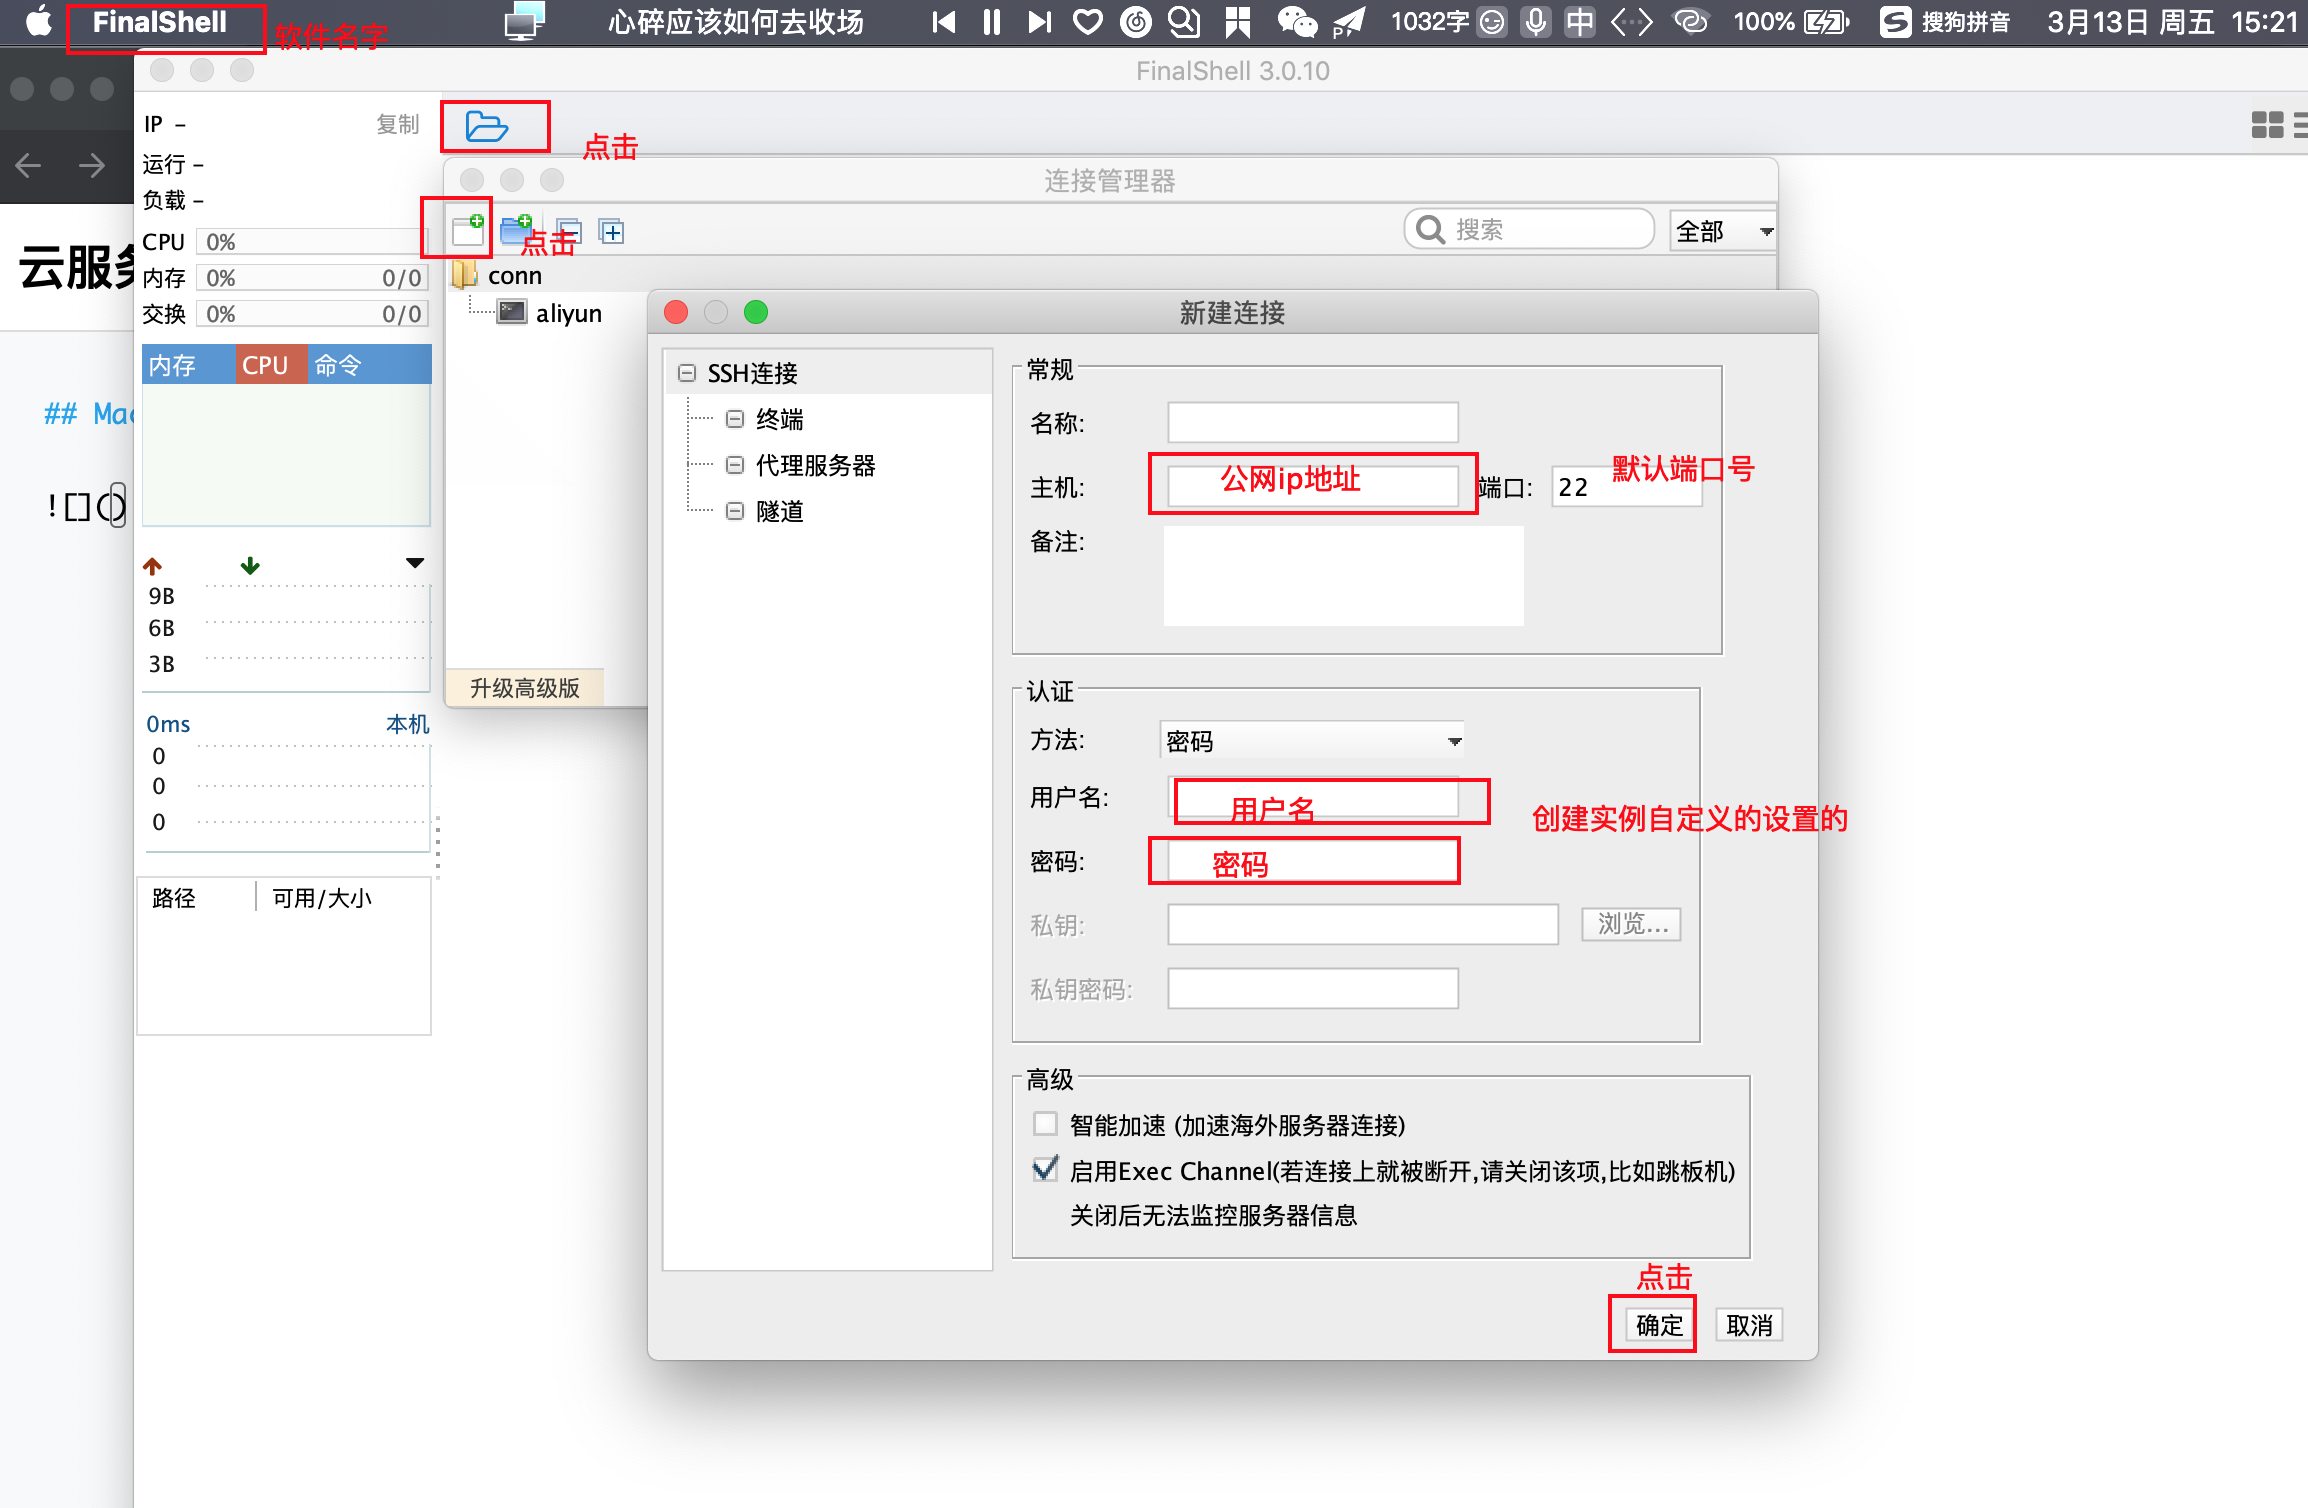This screenshot has height=1508, width=2308.
Task: Open the 方法 authentication method dropdown
Action: pos(1313,741)
